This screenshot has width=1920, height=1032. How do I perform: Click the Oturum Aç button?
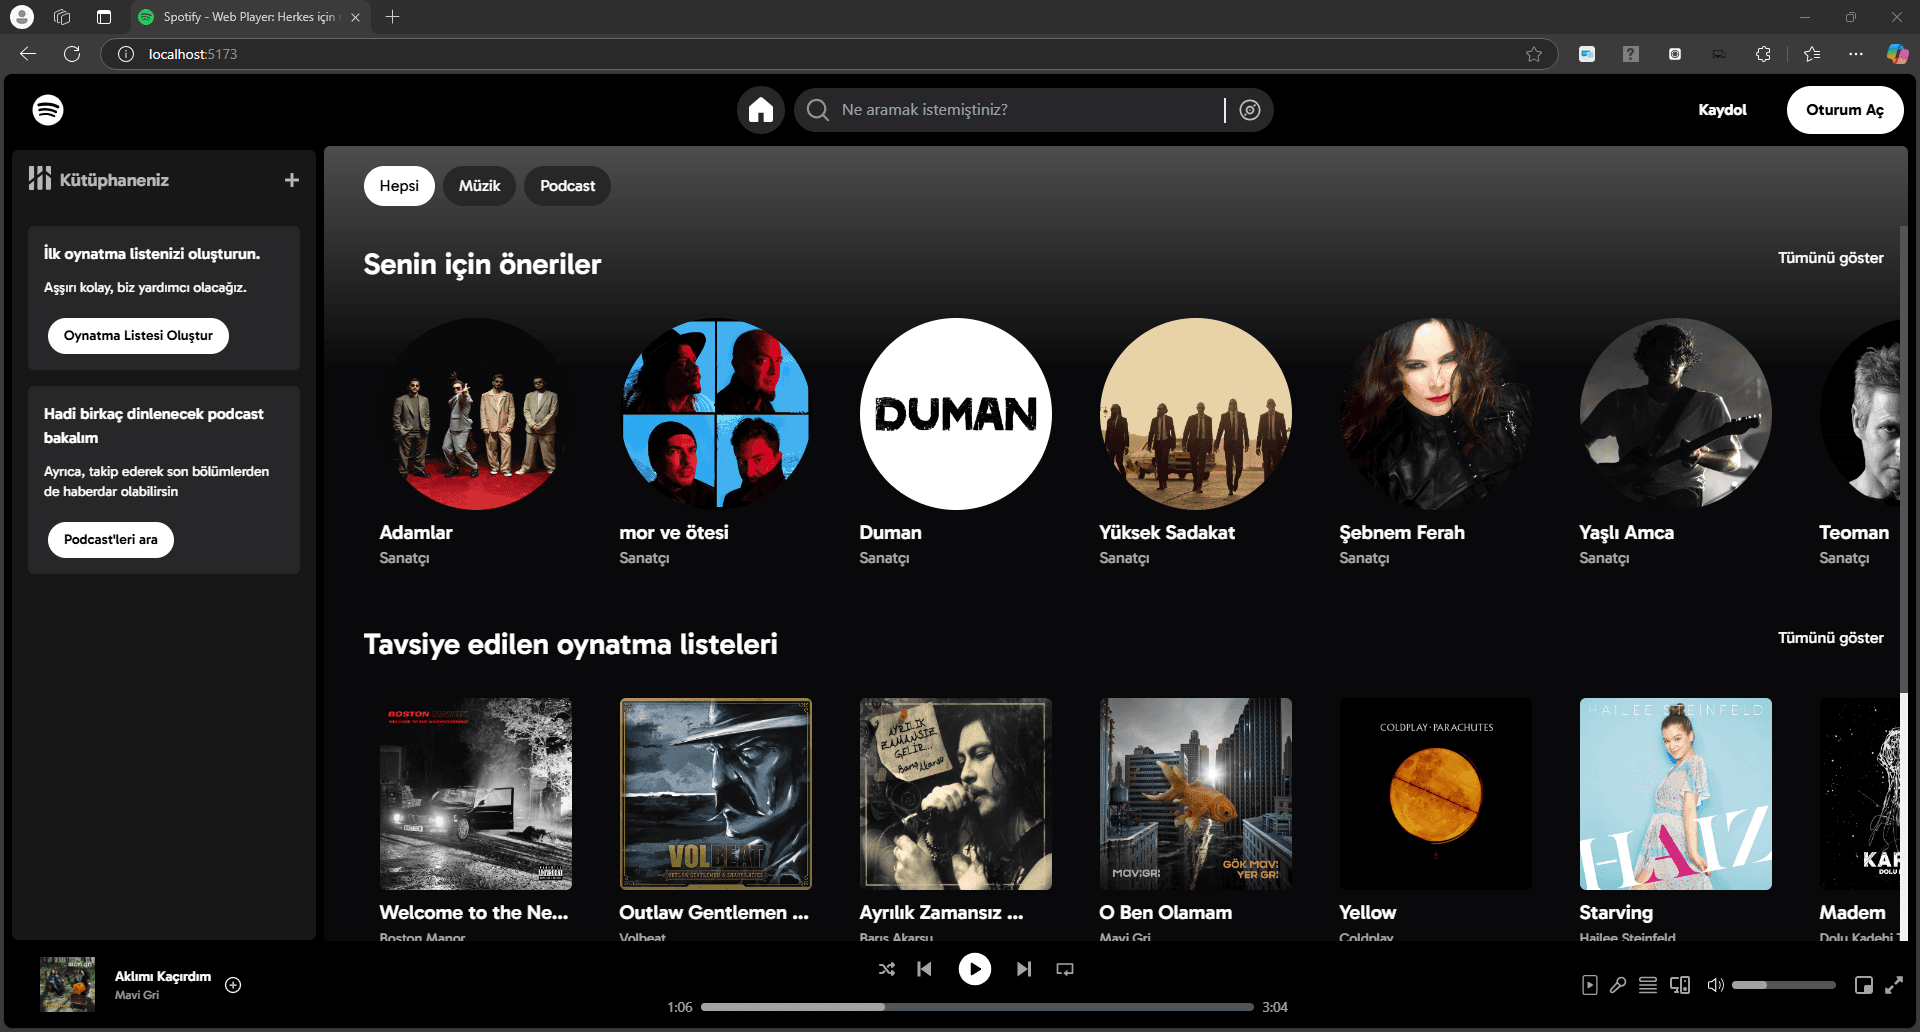[1845, 110]
